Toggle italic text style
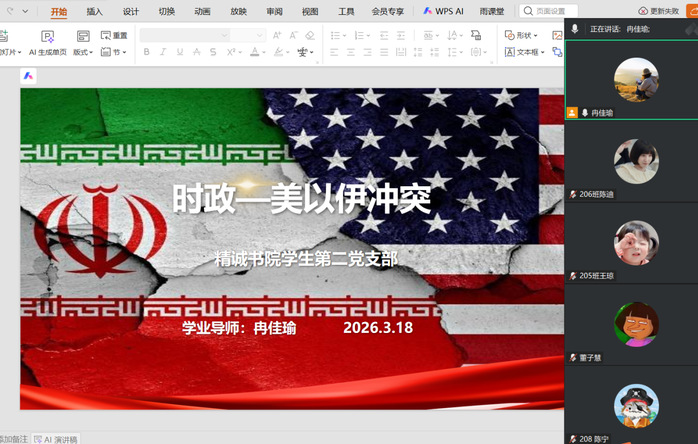698x444 pixels. coord(163,52)
